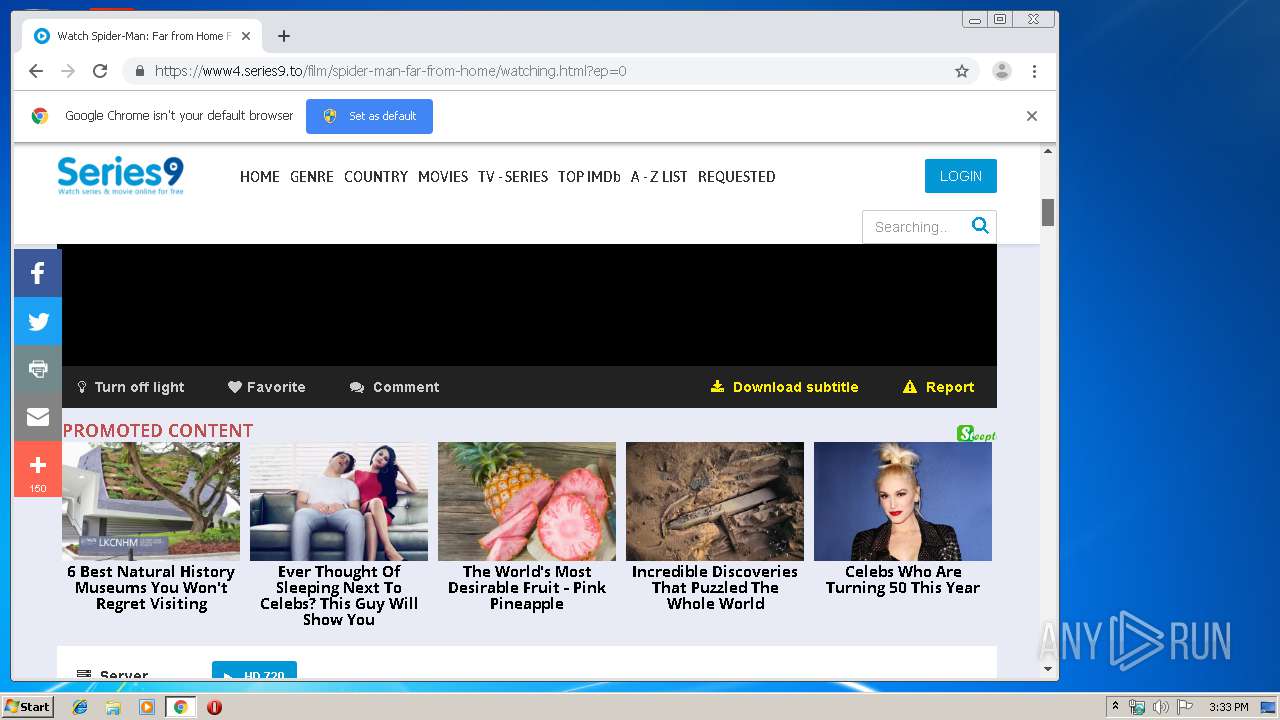The image size is (1280, 720).
Task: Open GENRE menu
Action: [312, 176]
